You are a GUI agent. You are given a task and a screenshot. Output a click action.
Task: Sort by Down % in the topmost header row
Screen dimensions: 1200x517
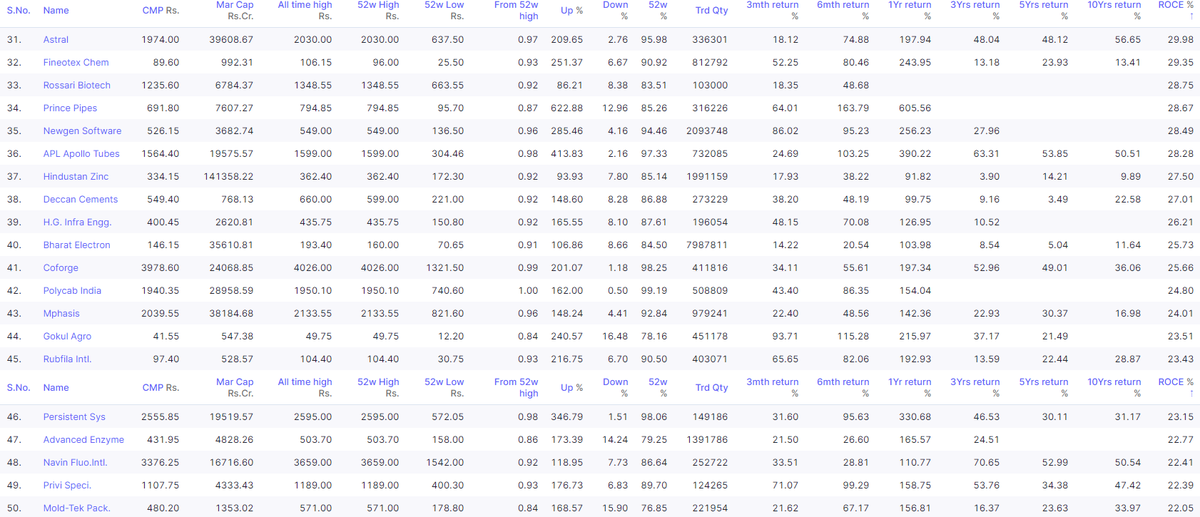616,11
